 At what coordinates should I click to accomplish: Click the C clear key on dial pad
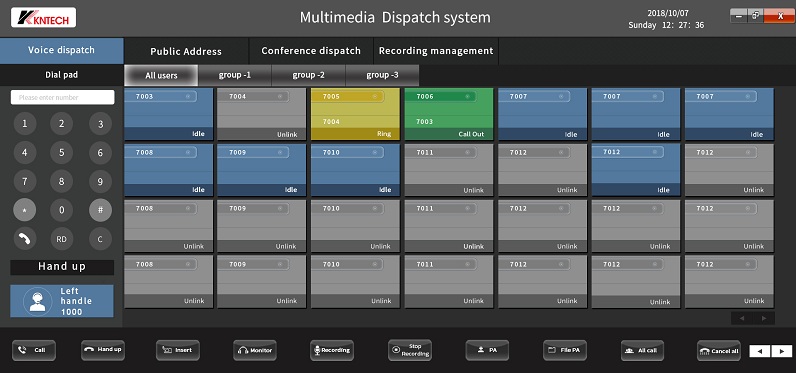[x=100, y=239]
